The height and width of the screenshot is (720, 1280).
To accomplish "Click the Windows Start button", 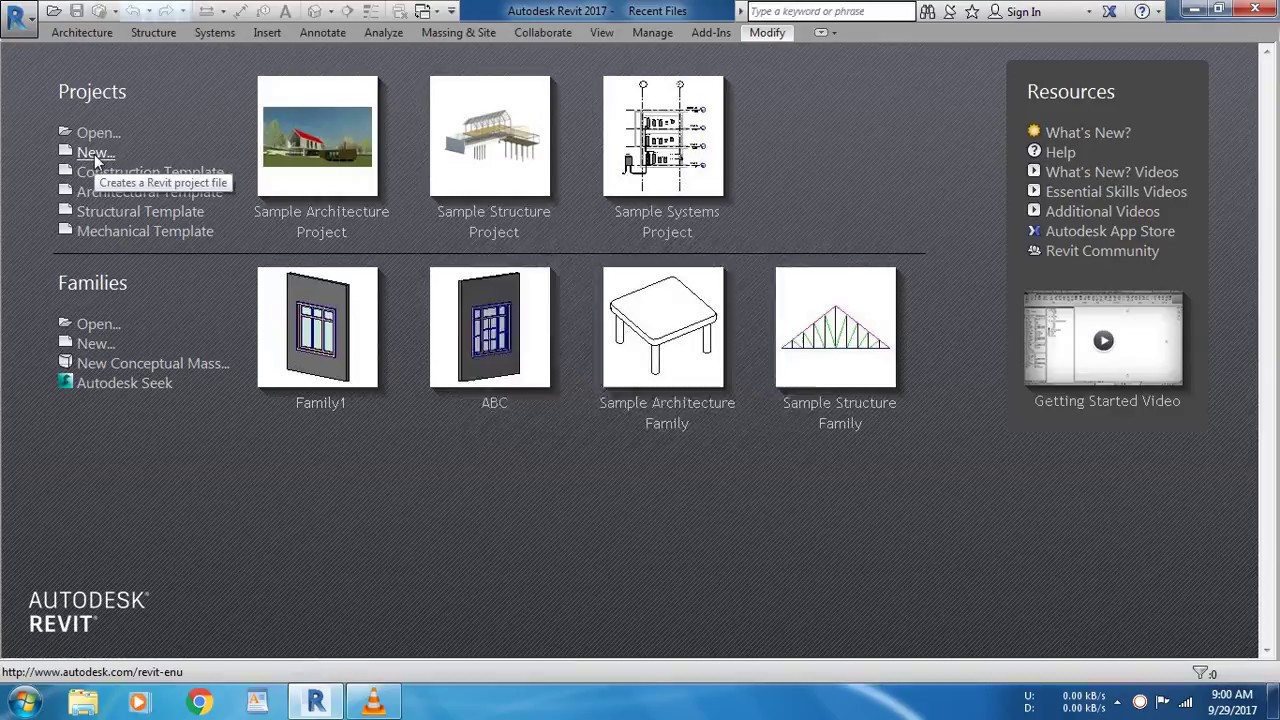I will point(24,702).
